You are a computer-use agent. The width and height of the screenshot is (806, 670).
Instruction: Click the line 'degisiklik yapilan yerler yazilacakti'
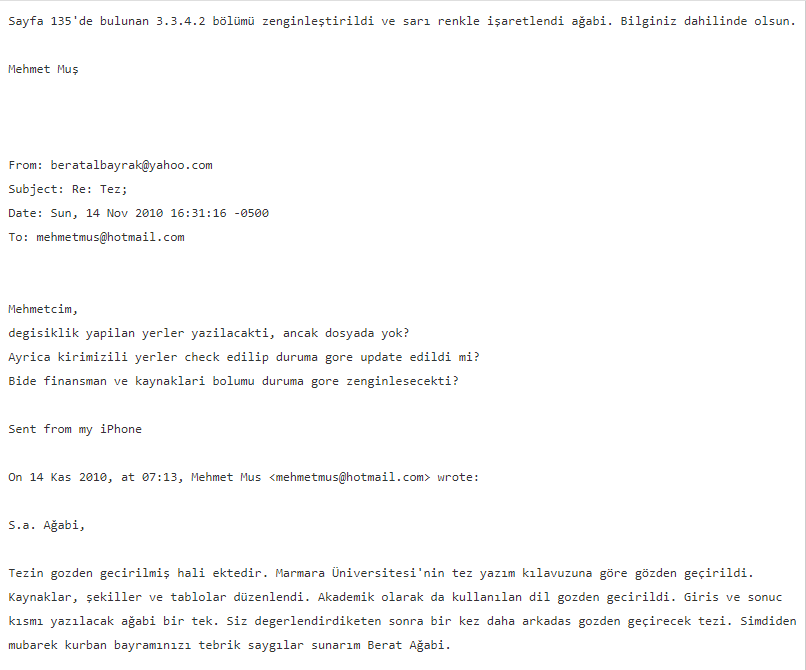tap(209, 333)
